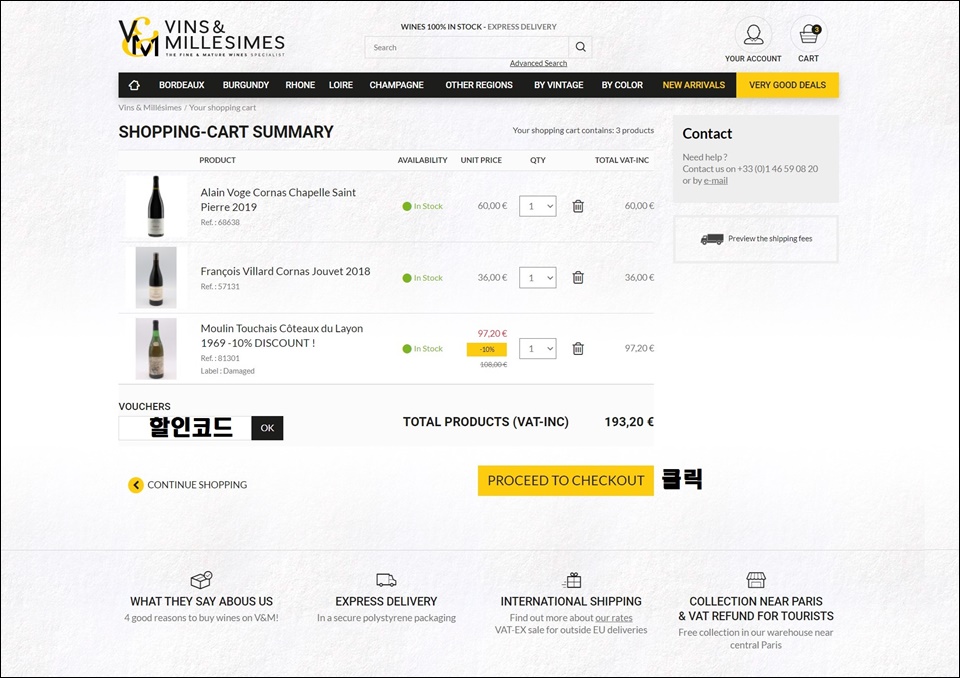
Task: Open quantity dropdown for François Villard Cornas
Action: tap(538, 277)
